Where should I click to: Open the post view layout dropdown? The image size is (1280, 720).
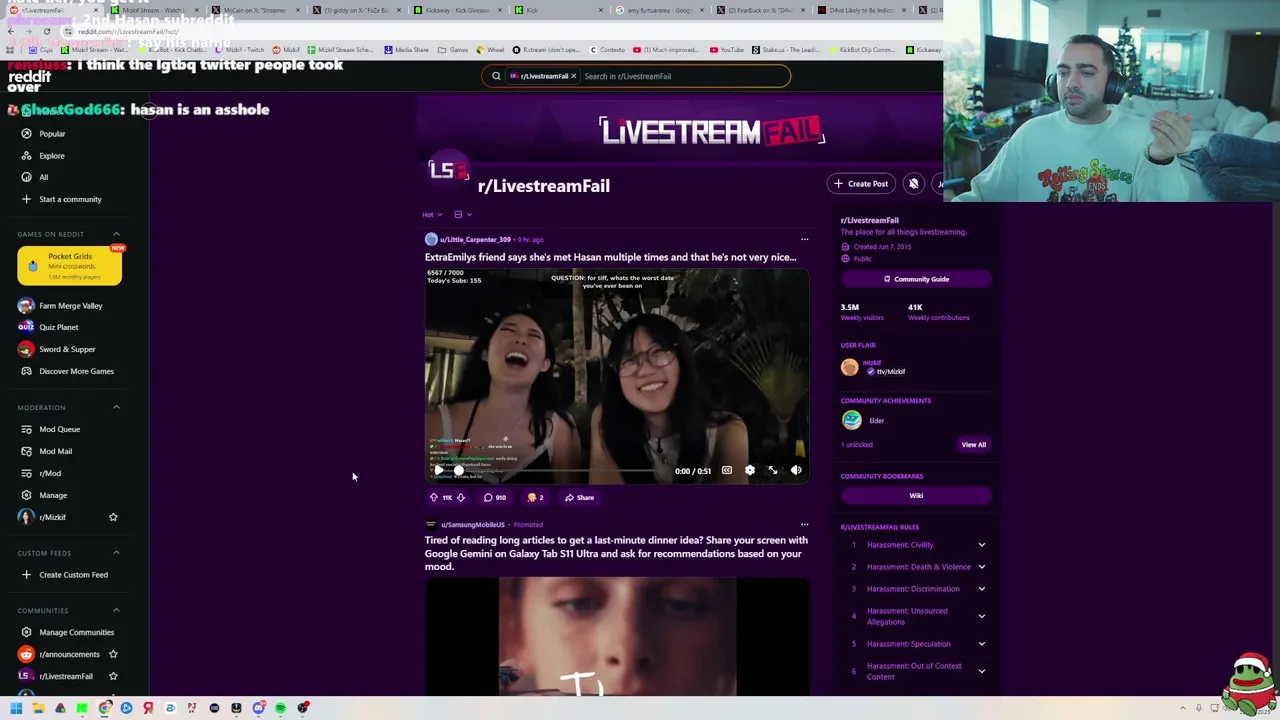463,214
